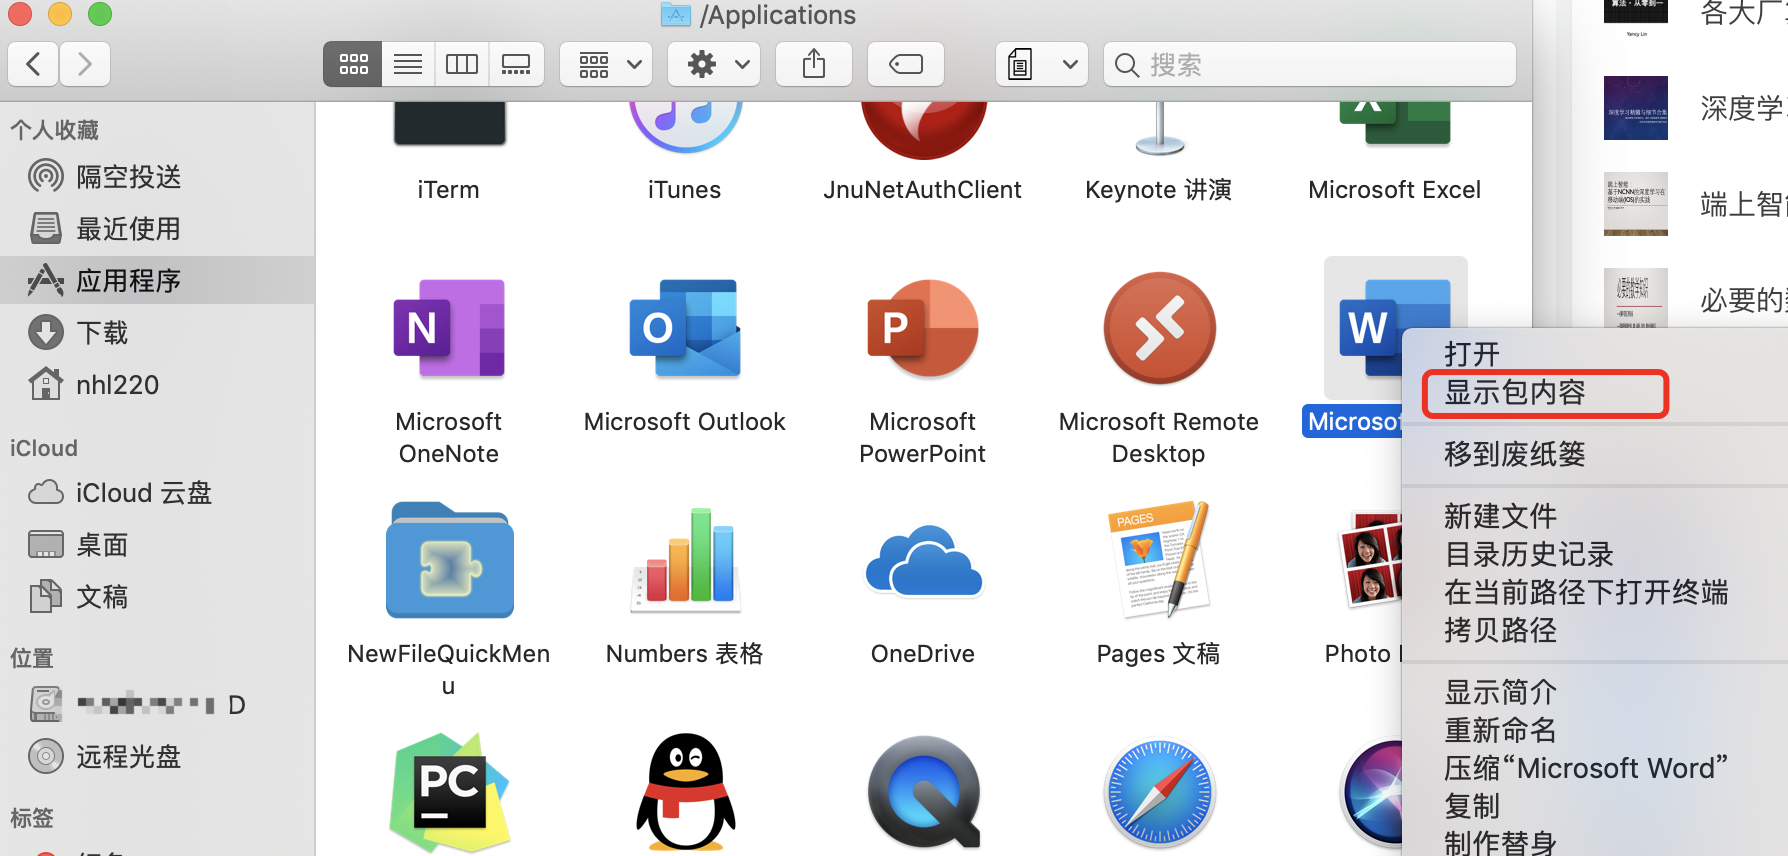This screenshot has width=1788, height=856.
Task: Switch Finder to gallery view
Action: pyautogui.click(x=516, y=65)
